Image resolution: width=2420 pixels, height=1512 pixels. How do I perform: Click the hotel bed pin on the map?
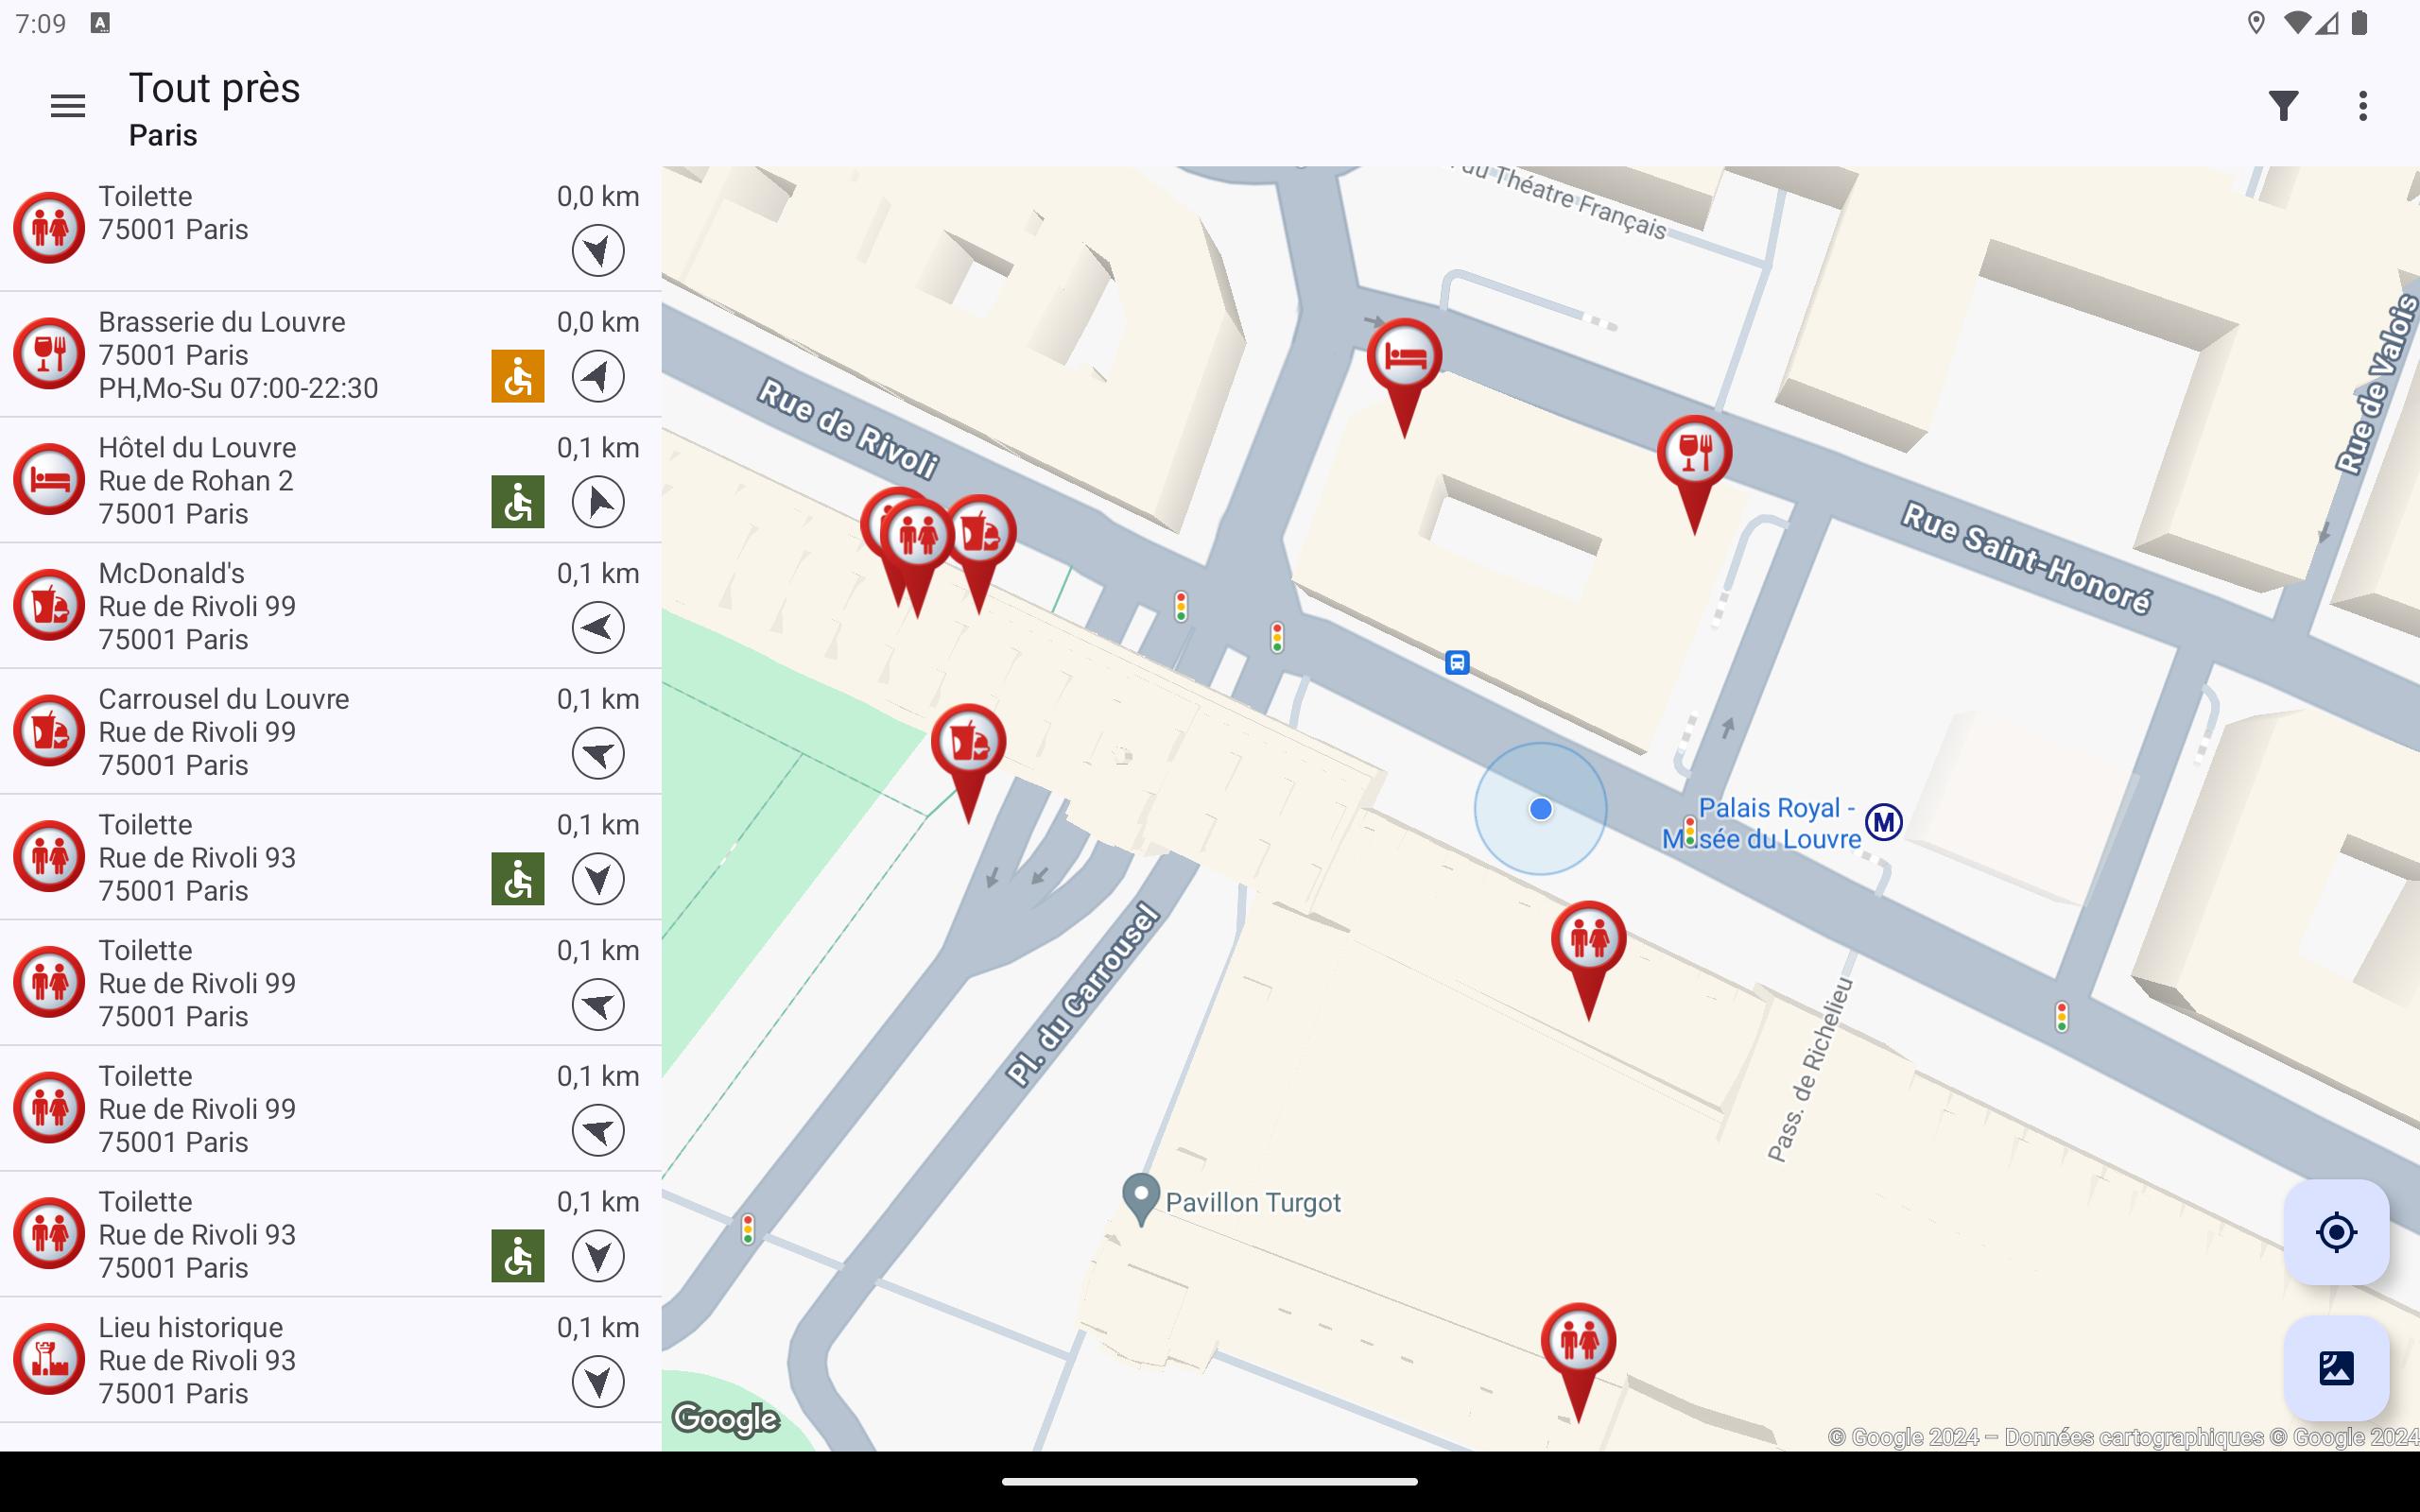(x=1404, y=360)
